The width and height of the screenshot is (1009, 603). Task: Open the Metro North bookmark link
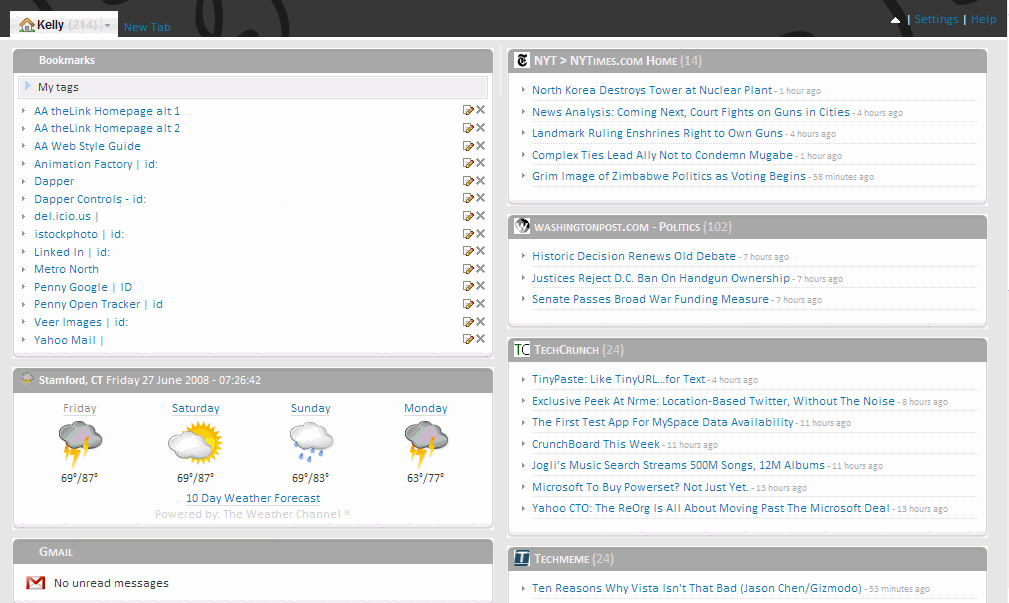tap(66, 269)
